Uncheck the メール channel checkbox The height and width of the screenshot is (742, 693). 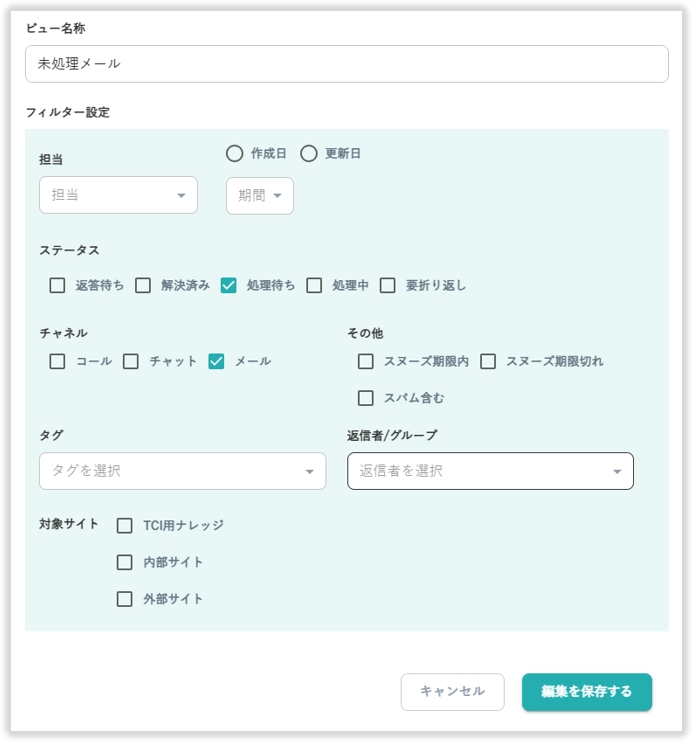[216, 361]
